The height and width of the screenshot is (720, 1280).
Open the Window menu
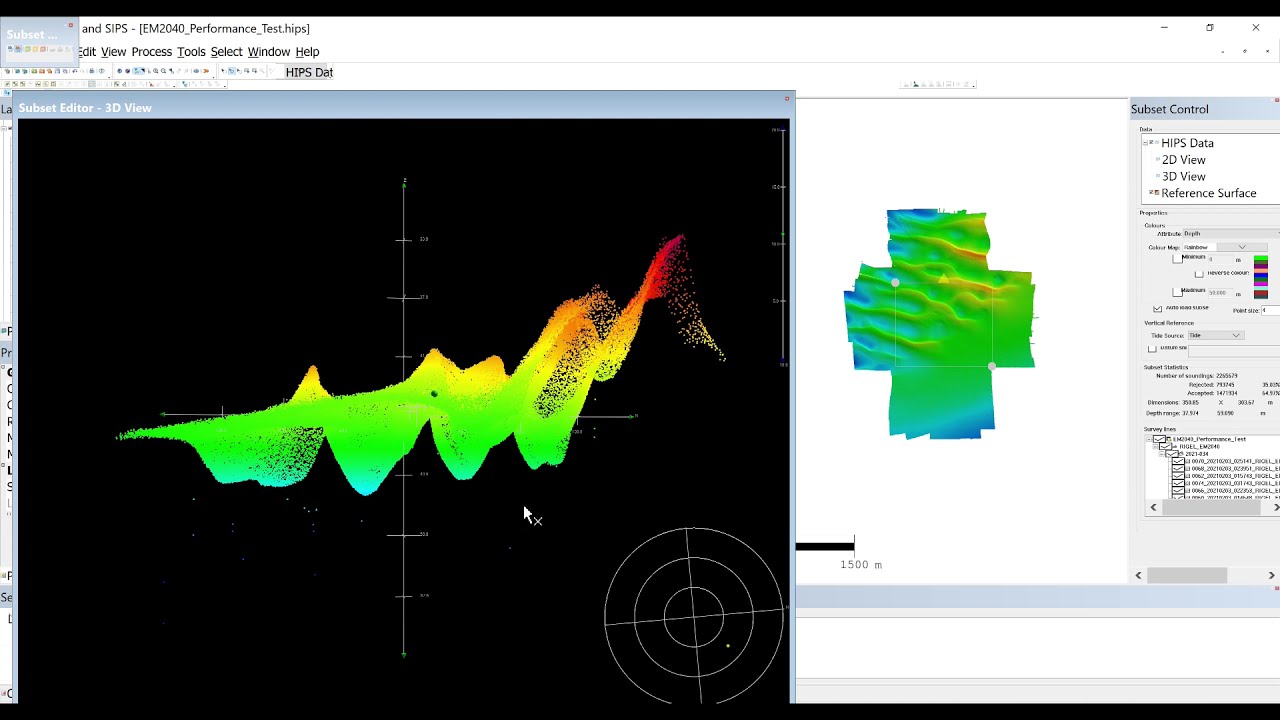[269, 52]
